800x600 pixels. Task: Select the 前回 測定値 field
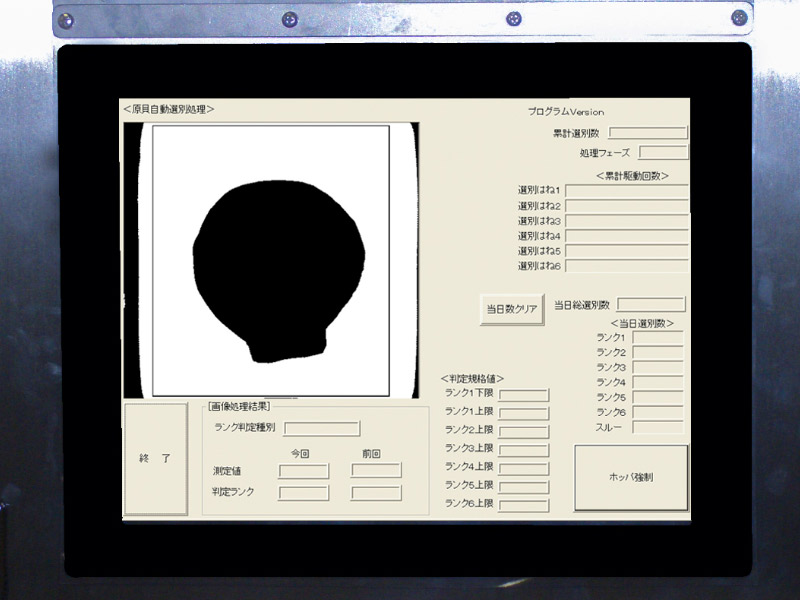click(x=376, y=471)
